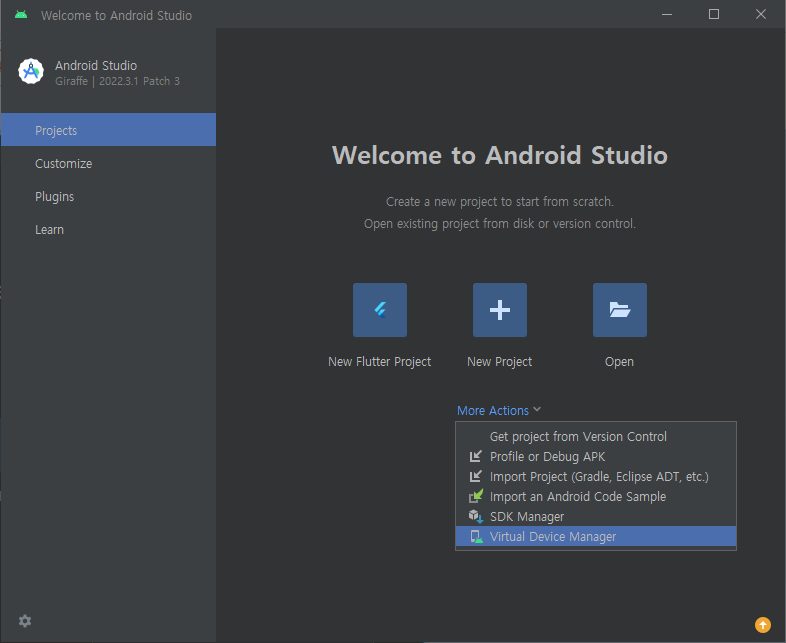The height and width of the screenshot is (643, 786).
Task: Click the Virtual Device Manager phone icon
Action: pos(476,537)
